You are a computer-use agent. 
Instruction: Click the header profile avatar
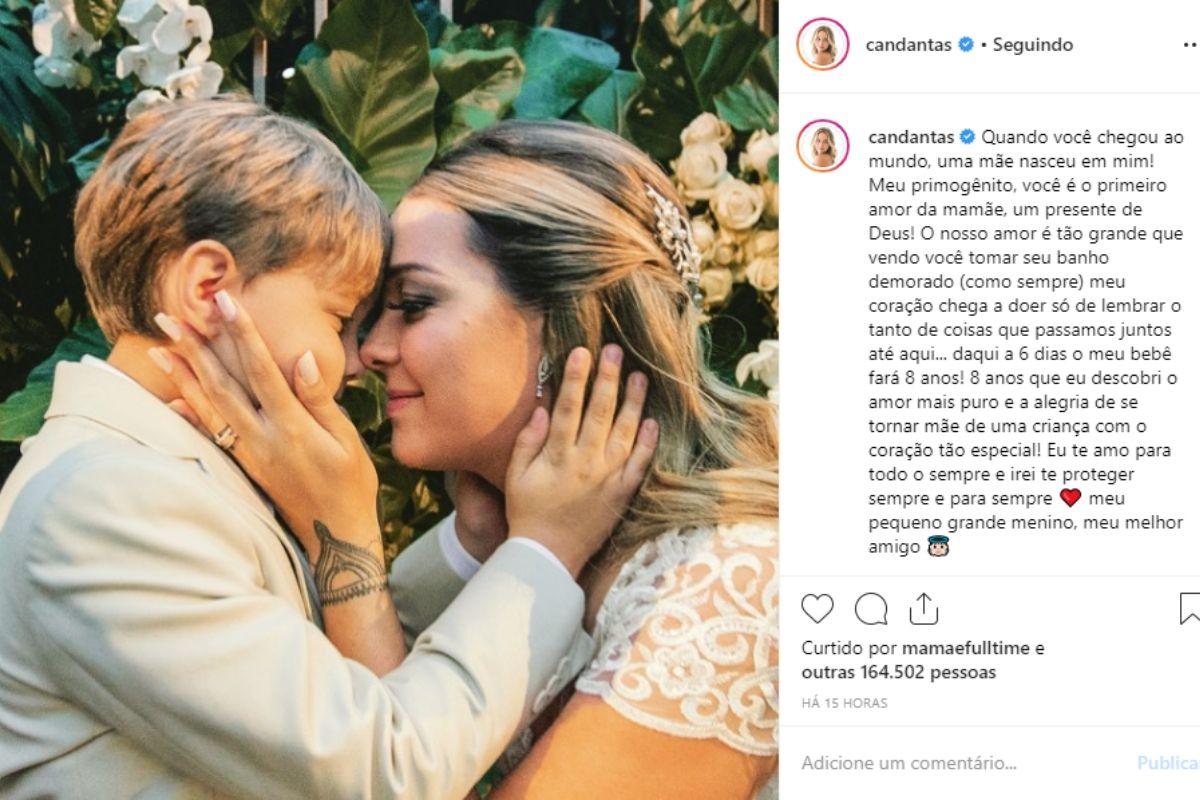point(823,45)
